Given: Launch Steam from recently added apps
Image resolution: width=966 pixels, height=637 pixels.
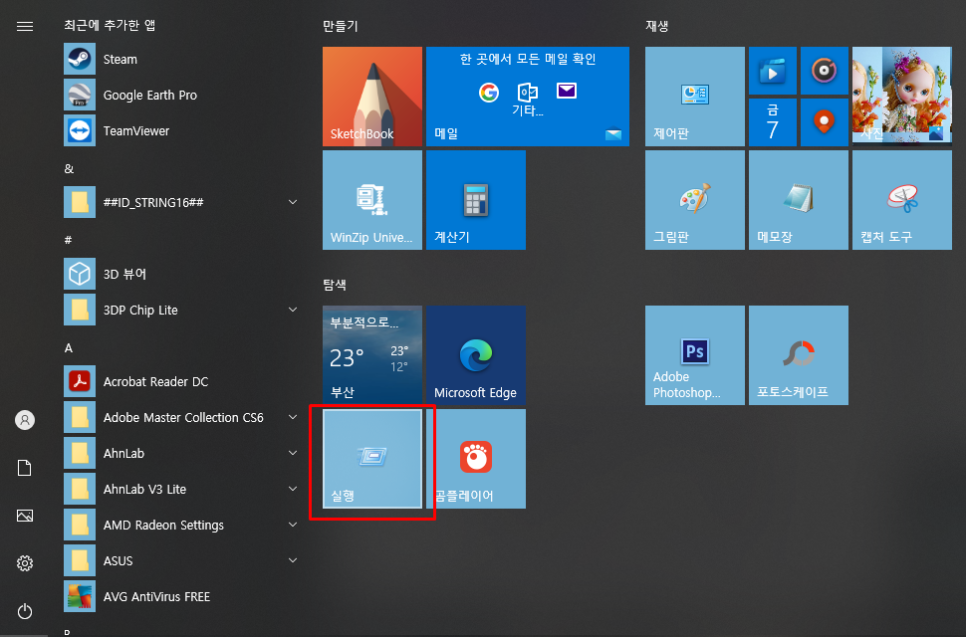Looking at the screenshot, I should pos(182,59).
